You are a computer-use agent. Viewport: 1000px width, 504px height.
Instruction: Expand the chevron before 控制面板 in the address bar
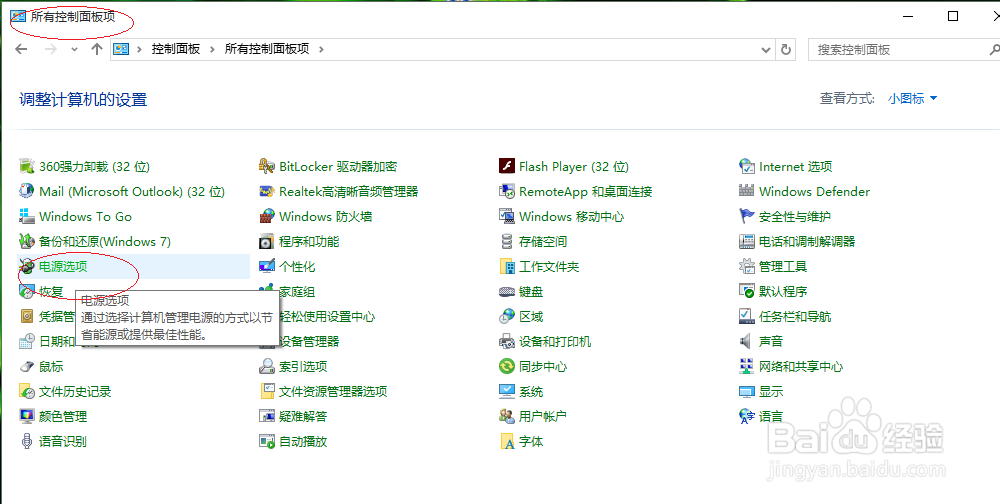click(x=139, y=49)
